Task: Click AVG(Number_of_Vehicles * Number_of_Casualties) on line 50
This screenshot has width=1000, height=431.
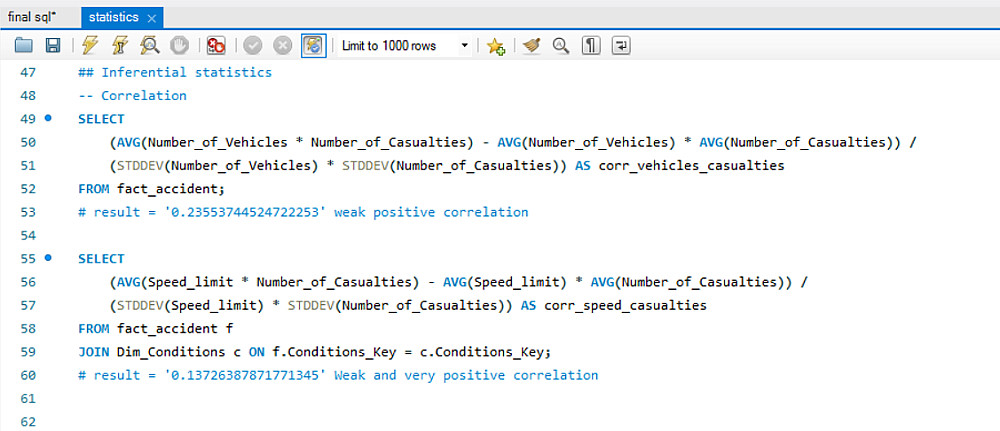Action: click(x=294, y=142)
